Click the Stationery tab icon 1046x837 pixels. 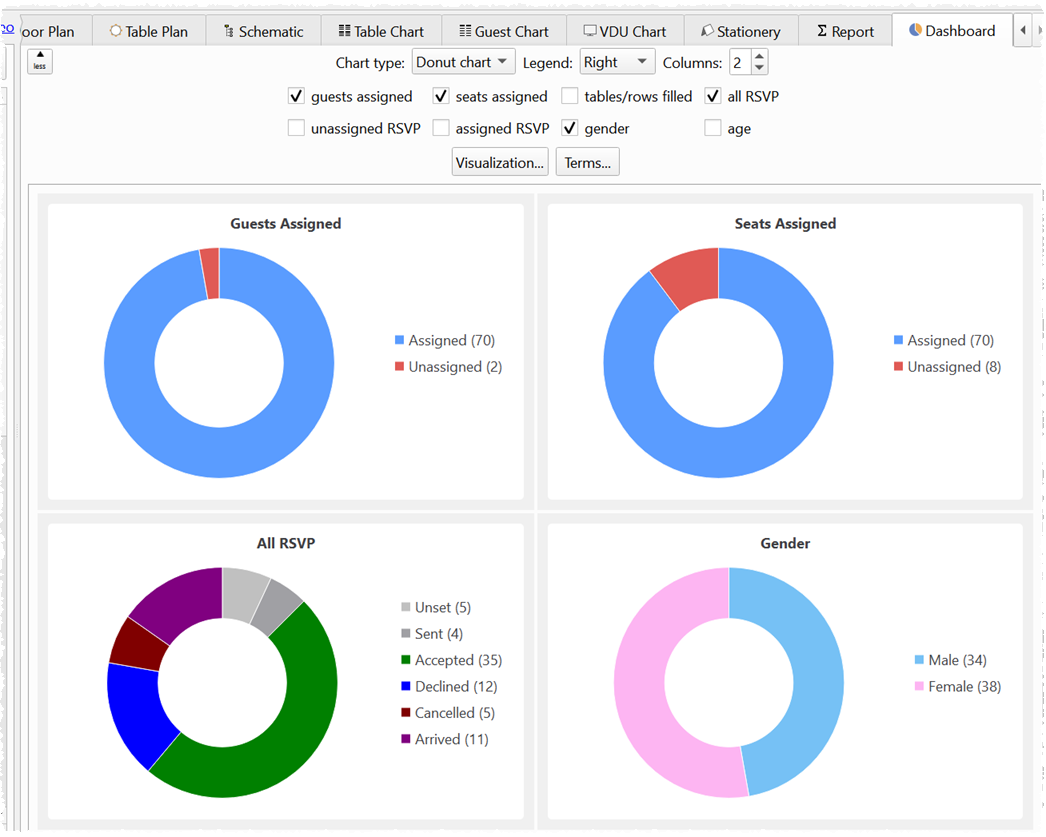coord(707,31)
